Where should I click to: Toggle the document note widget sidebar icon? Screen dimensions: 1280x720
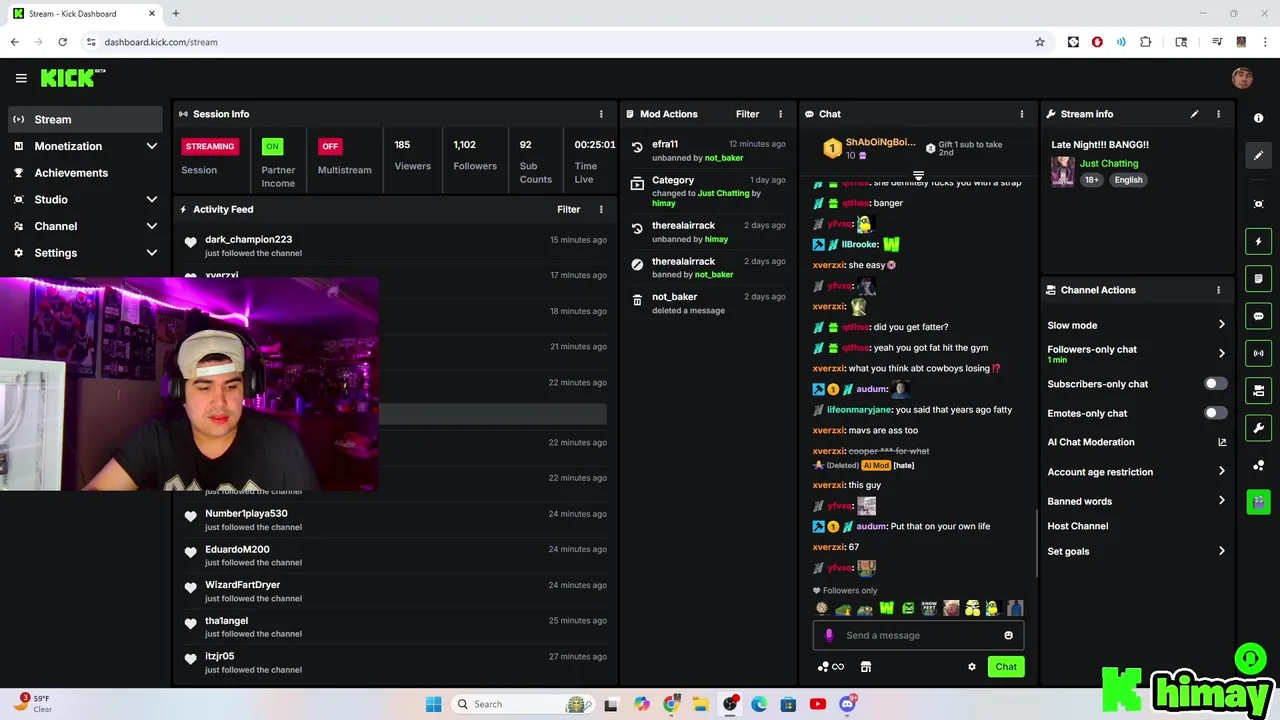(x=1258, y=278)
